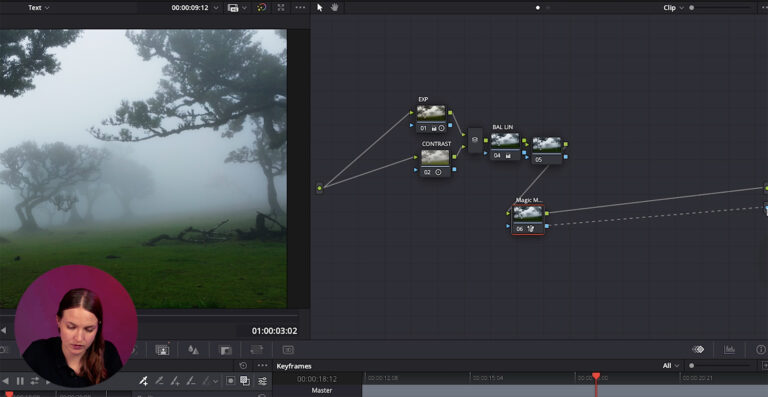Open the Clip node graph dropdown
Screen dimensions: 768x397
tap(673, 8)
